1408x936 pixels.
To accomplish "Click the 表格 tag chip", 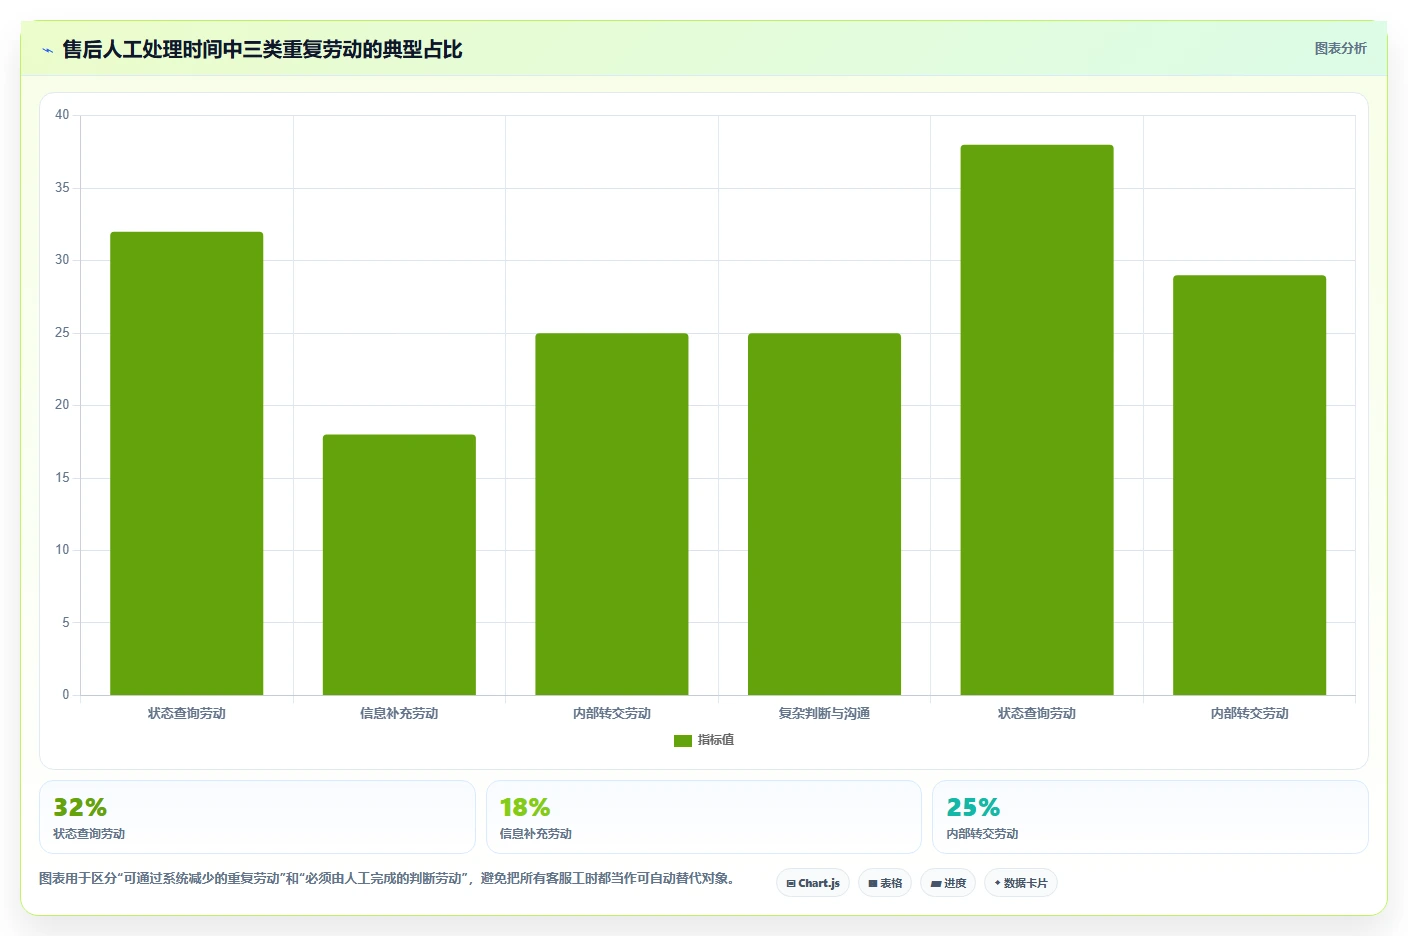I will coord(885,883).
